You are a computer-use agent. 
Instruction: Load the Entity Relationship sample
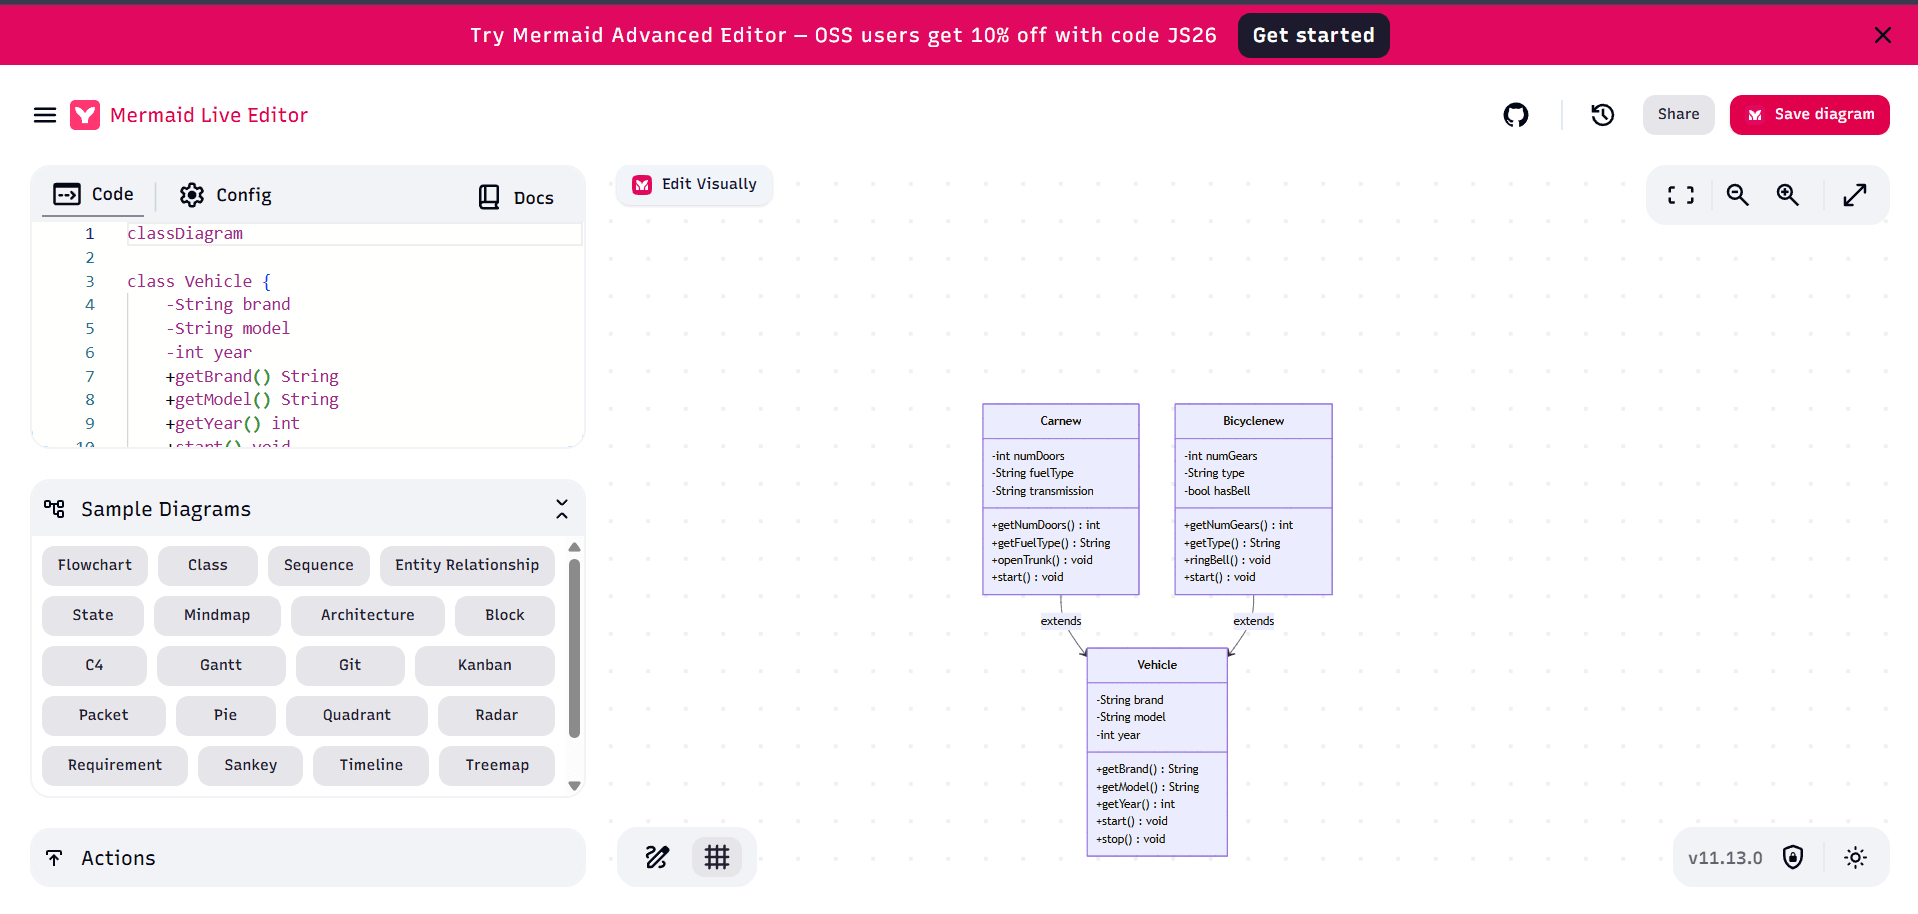coord(467,566)
